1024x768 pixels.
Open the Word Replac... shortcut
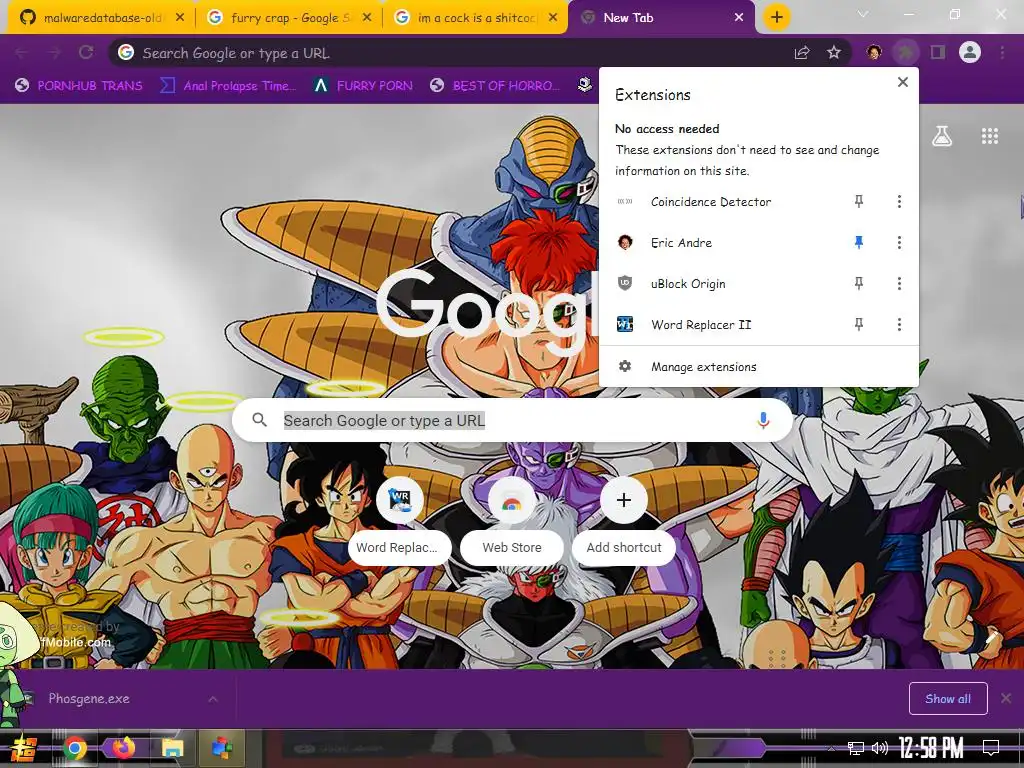(x=400, y=519)
